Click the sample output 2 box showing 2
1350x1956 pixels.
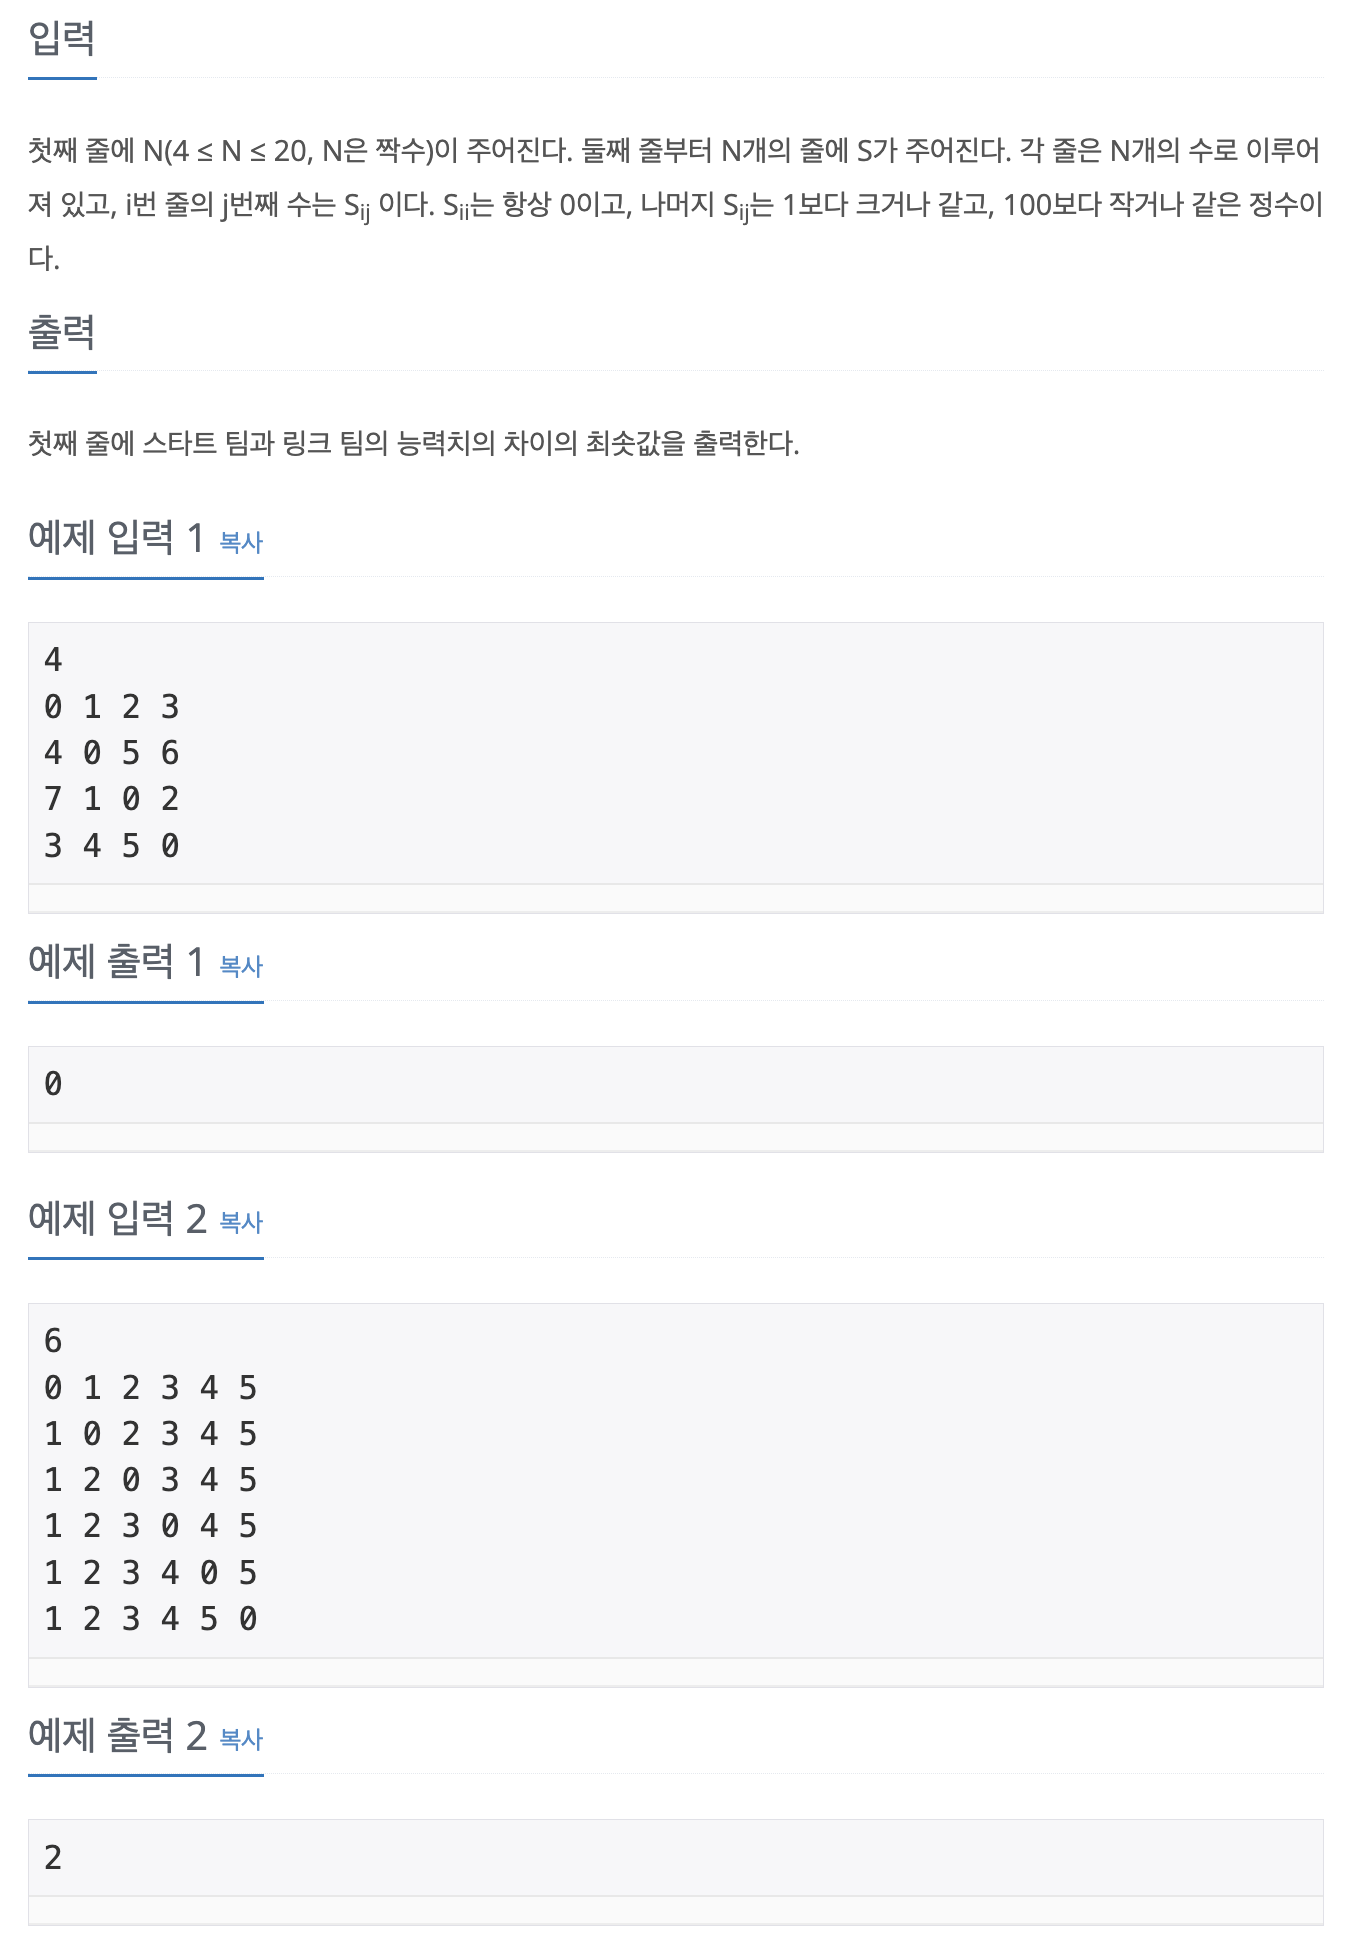click(x=675, y=1858)
